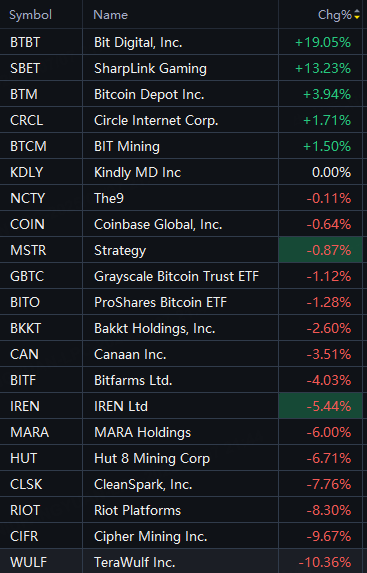
Task: Click the highlighted -5.44% IREN change cell
Action: [321, 406]
